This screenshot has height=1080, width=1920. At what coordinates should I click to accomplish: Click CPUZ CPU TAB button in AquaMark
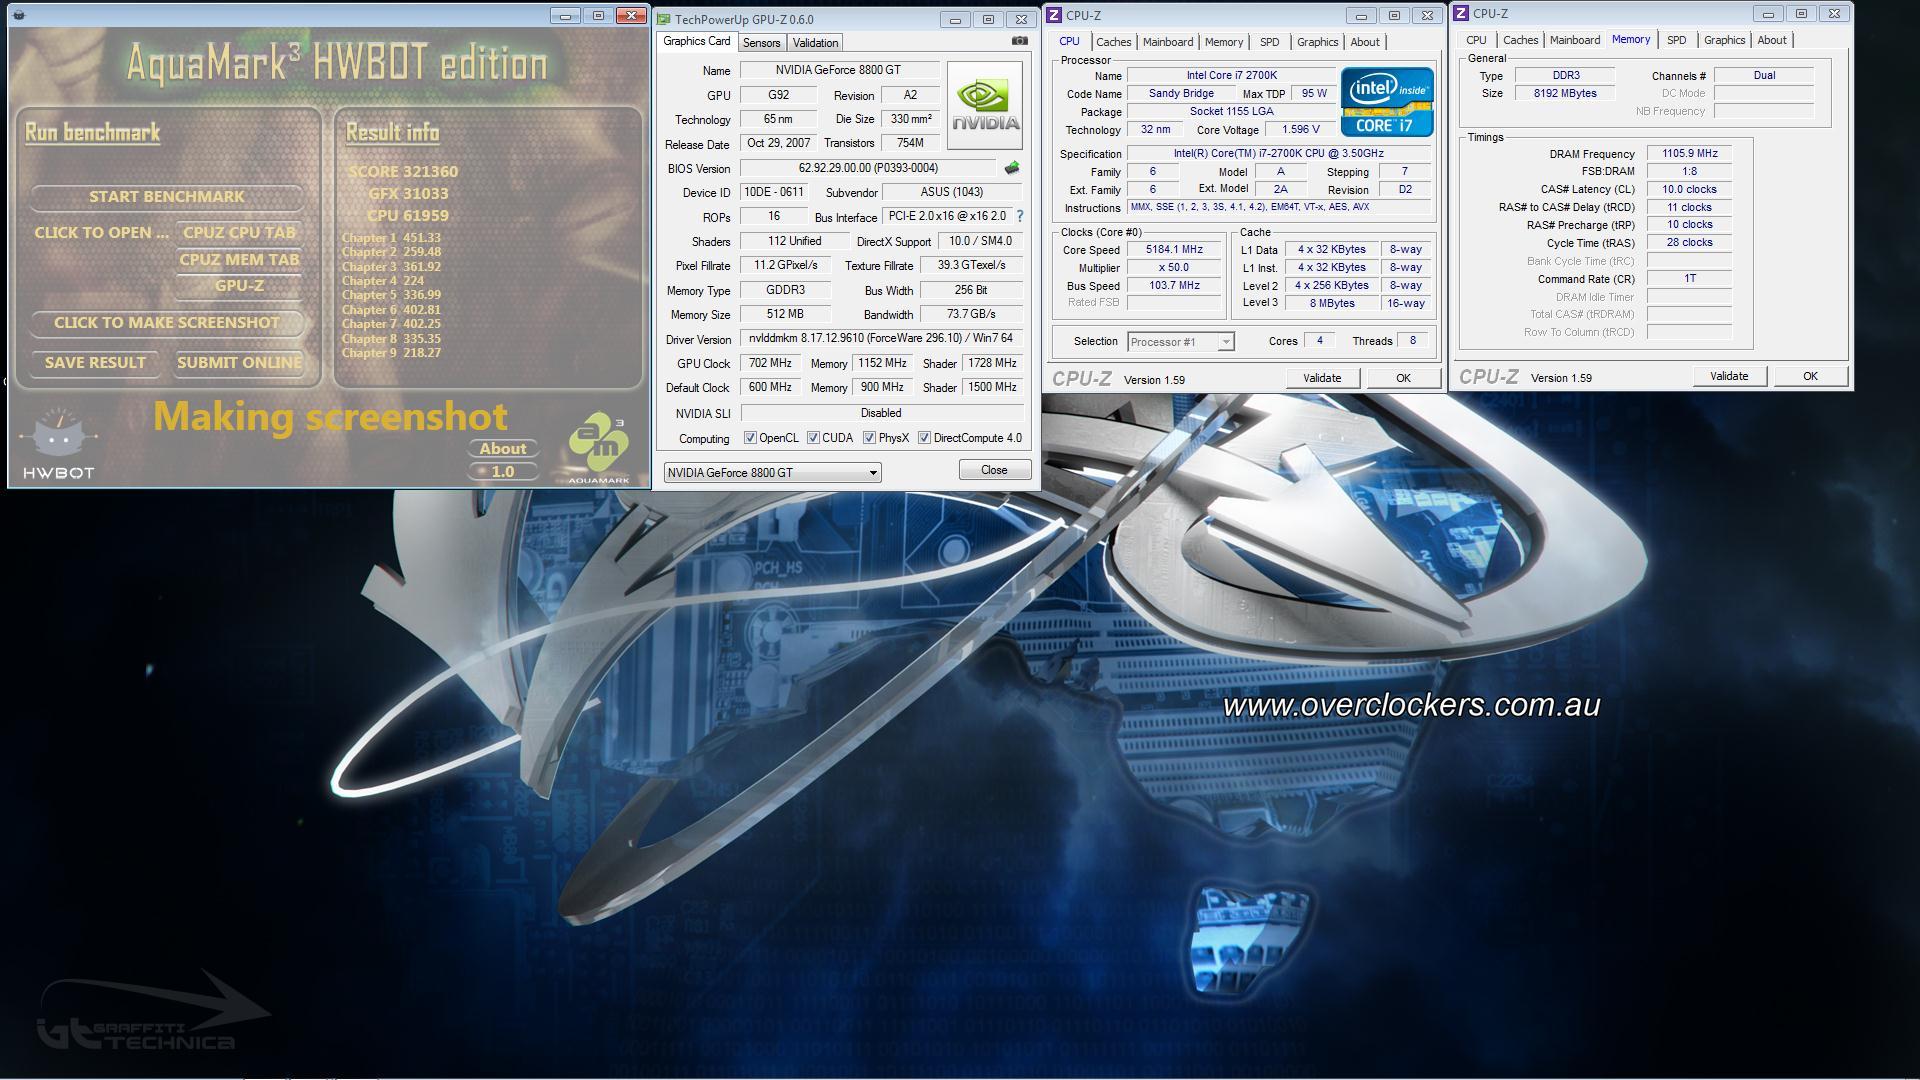coord(239,232)
